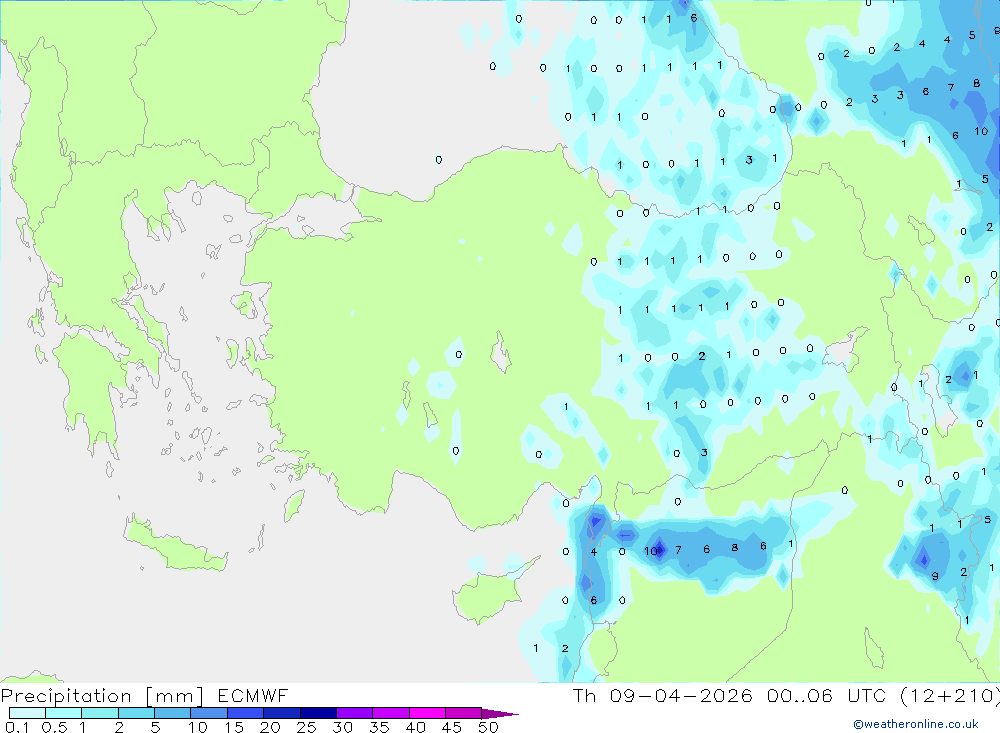This screenshot has width=1000, height=733.
Task: Pick the 35–40 mm legend swatch
Action: tap(390, 713)
